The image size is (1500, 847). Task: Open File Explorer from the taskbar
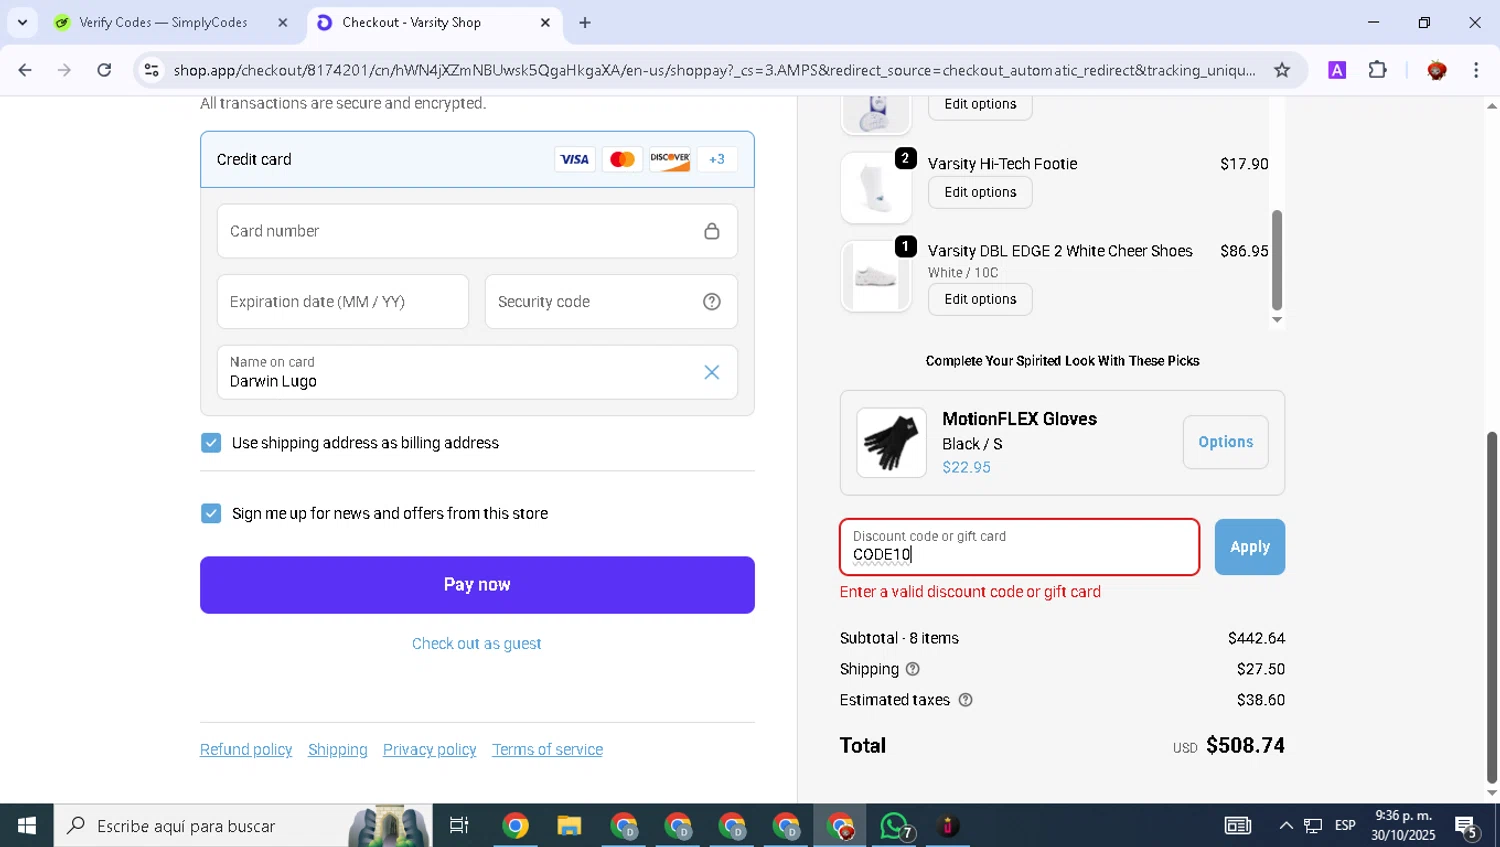(x=569, y=826)
